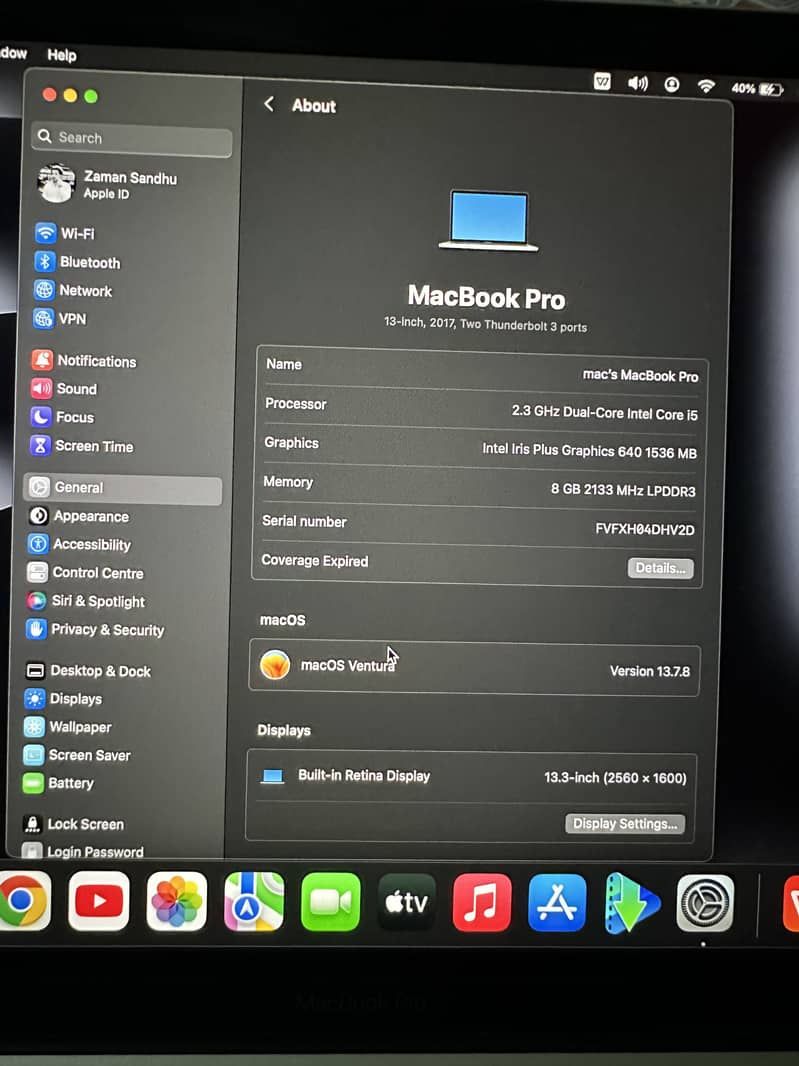Image resolution: width=799 pixels, height=1066 pixels.
Task: Launch Google Chrome from the Dock
Action: 23,901
